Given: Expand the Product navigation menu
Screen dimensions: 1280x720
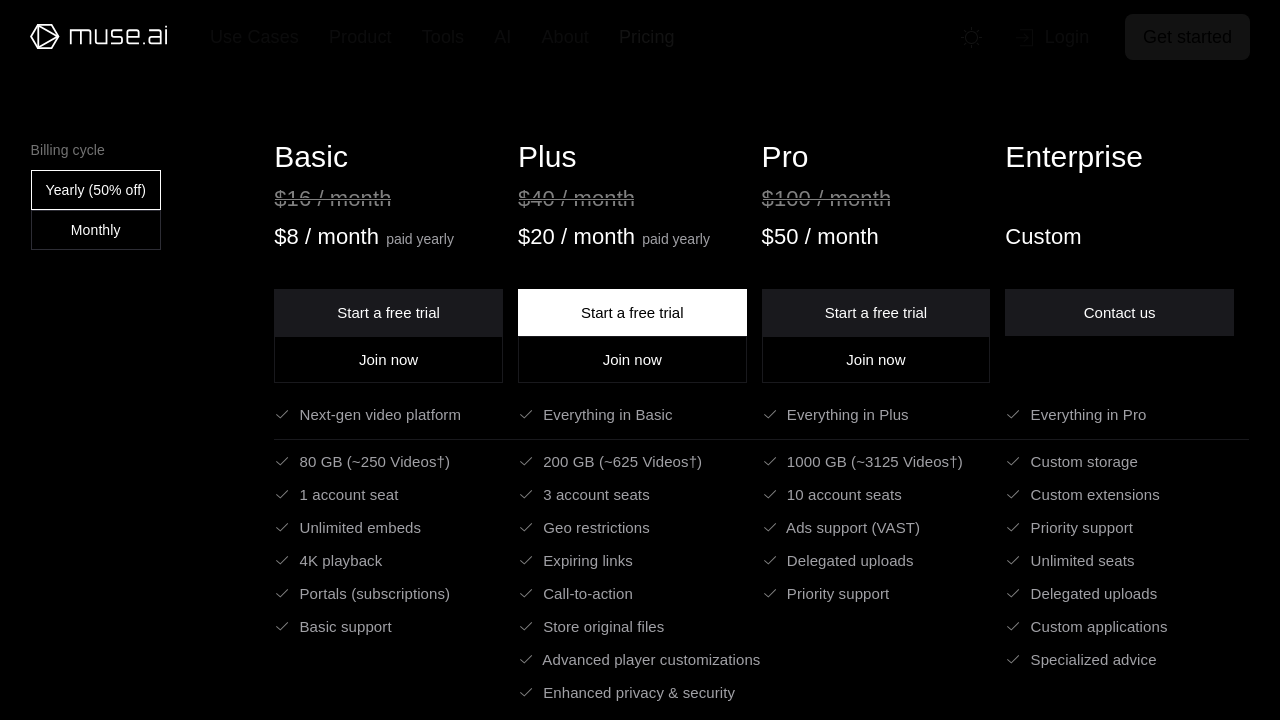Looking at the screenshot, I should coord(360,37).
